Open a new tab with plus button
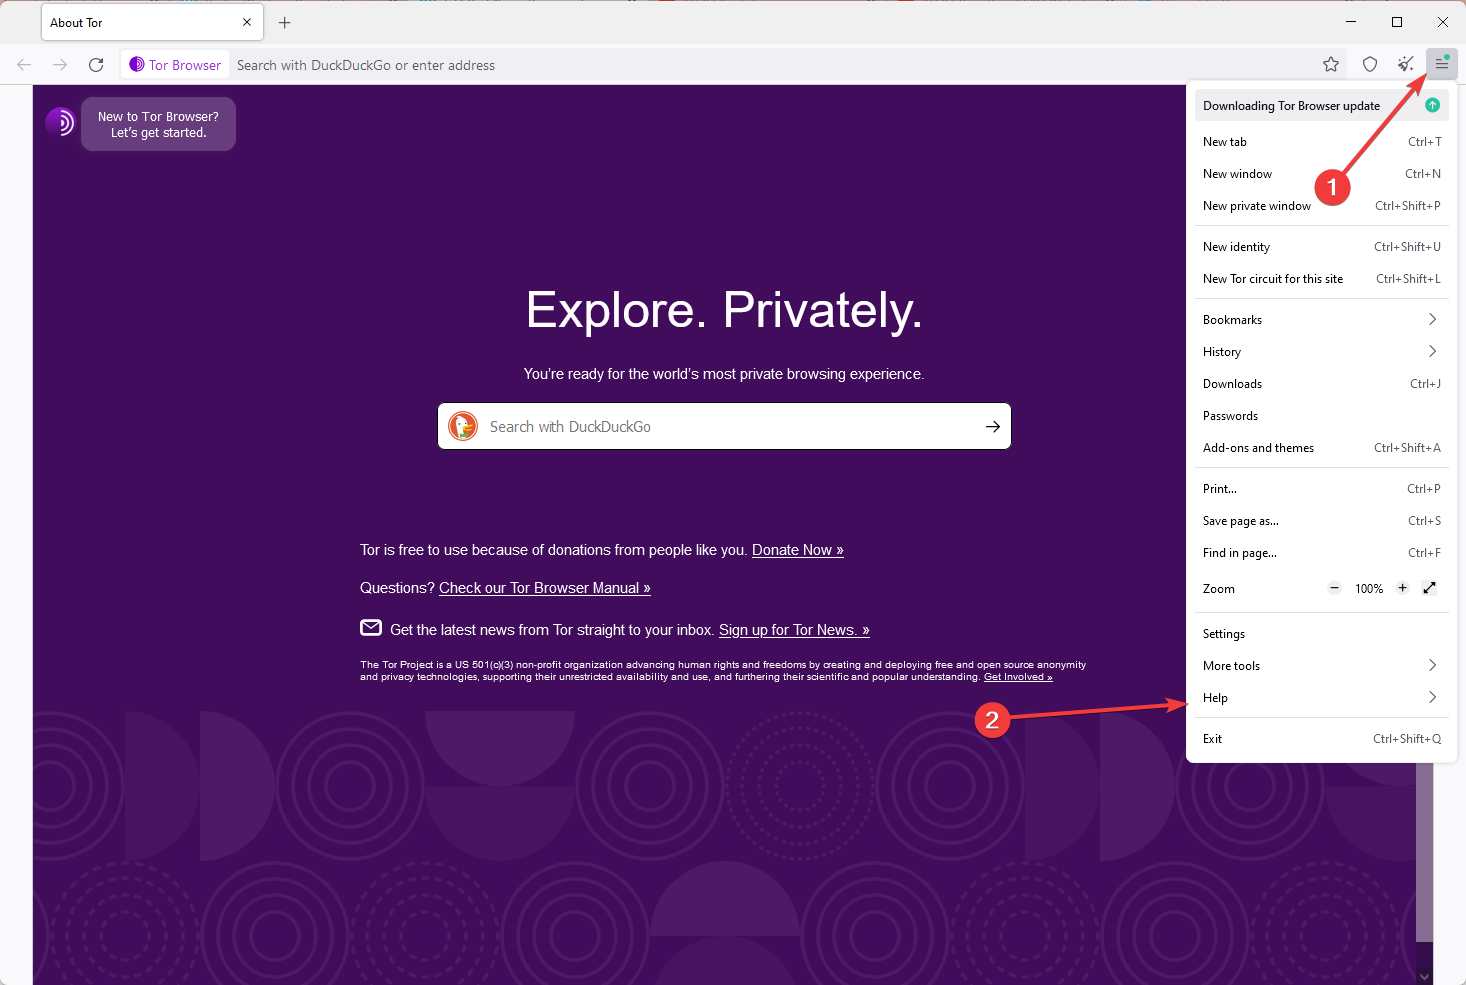The image size is (1466, 985). (285, 22)
